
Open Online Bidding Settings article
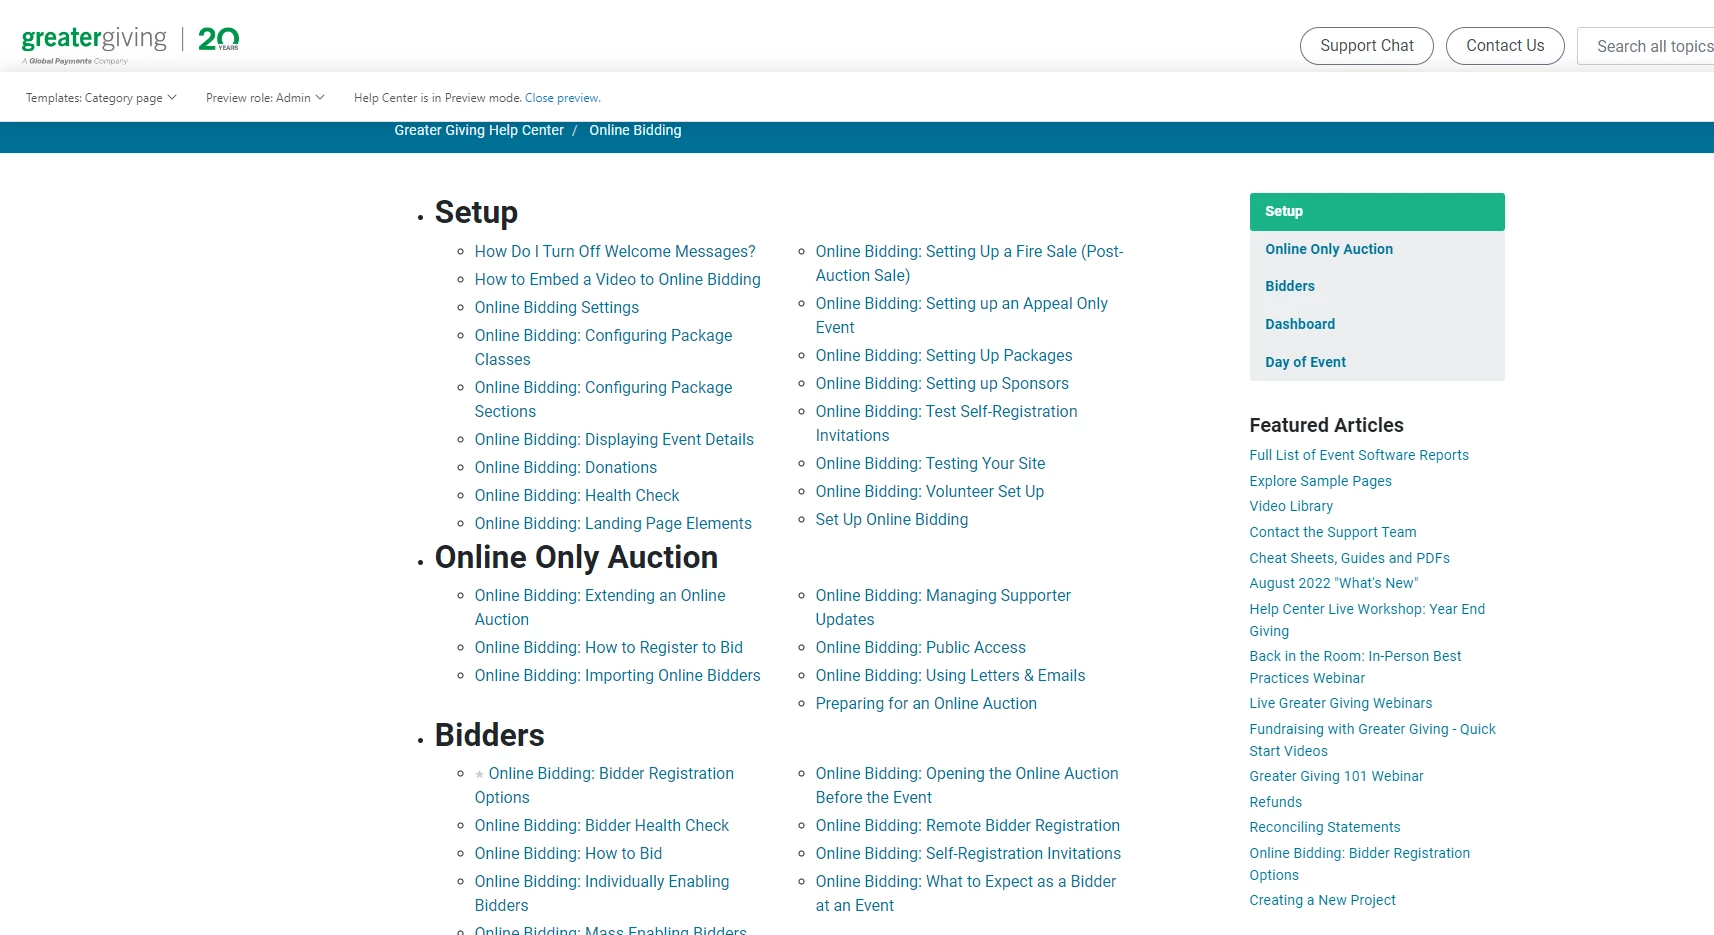click(557, 308)
